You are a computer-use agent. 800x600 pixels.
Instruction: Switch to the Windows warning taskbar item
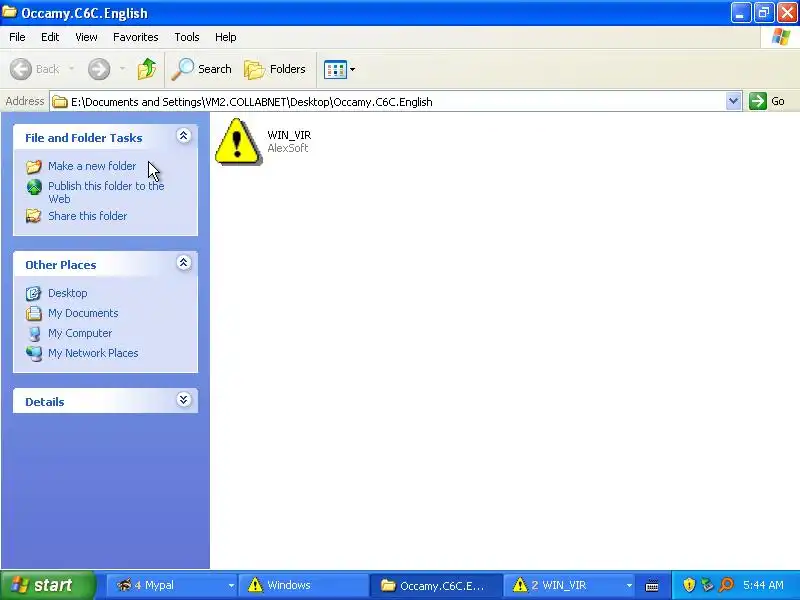point(304,585)
